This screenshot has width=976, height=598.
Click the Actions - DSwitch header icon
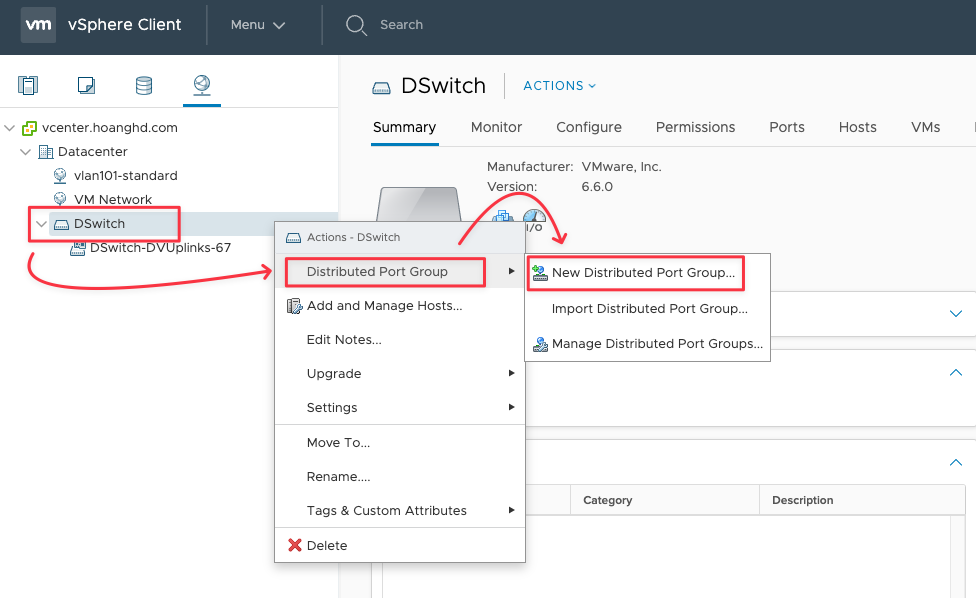coord(293,238)
